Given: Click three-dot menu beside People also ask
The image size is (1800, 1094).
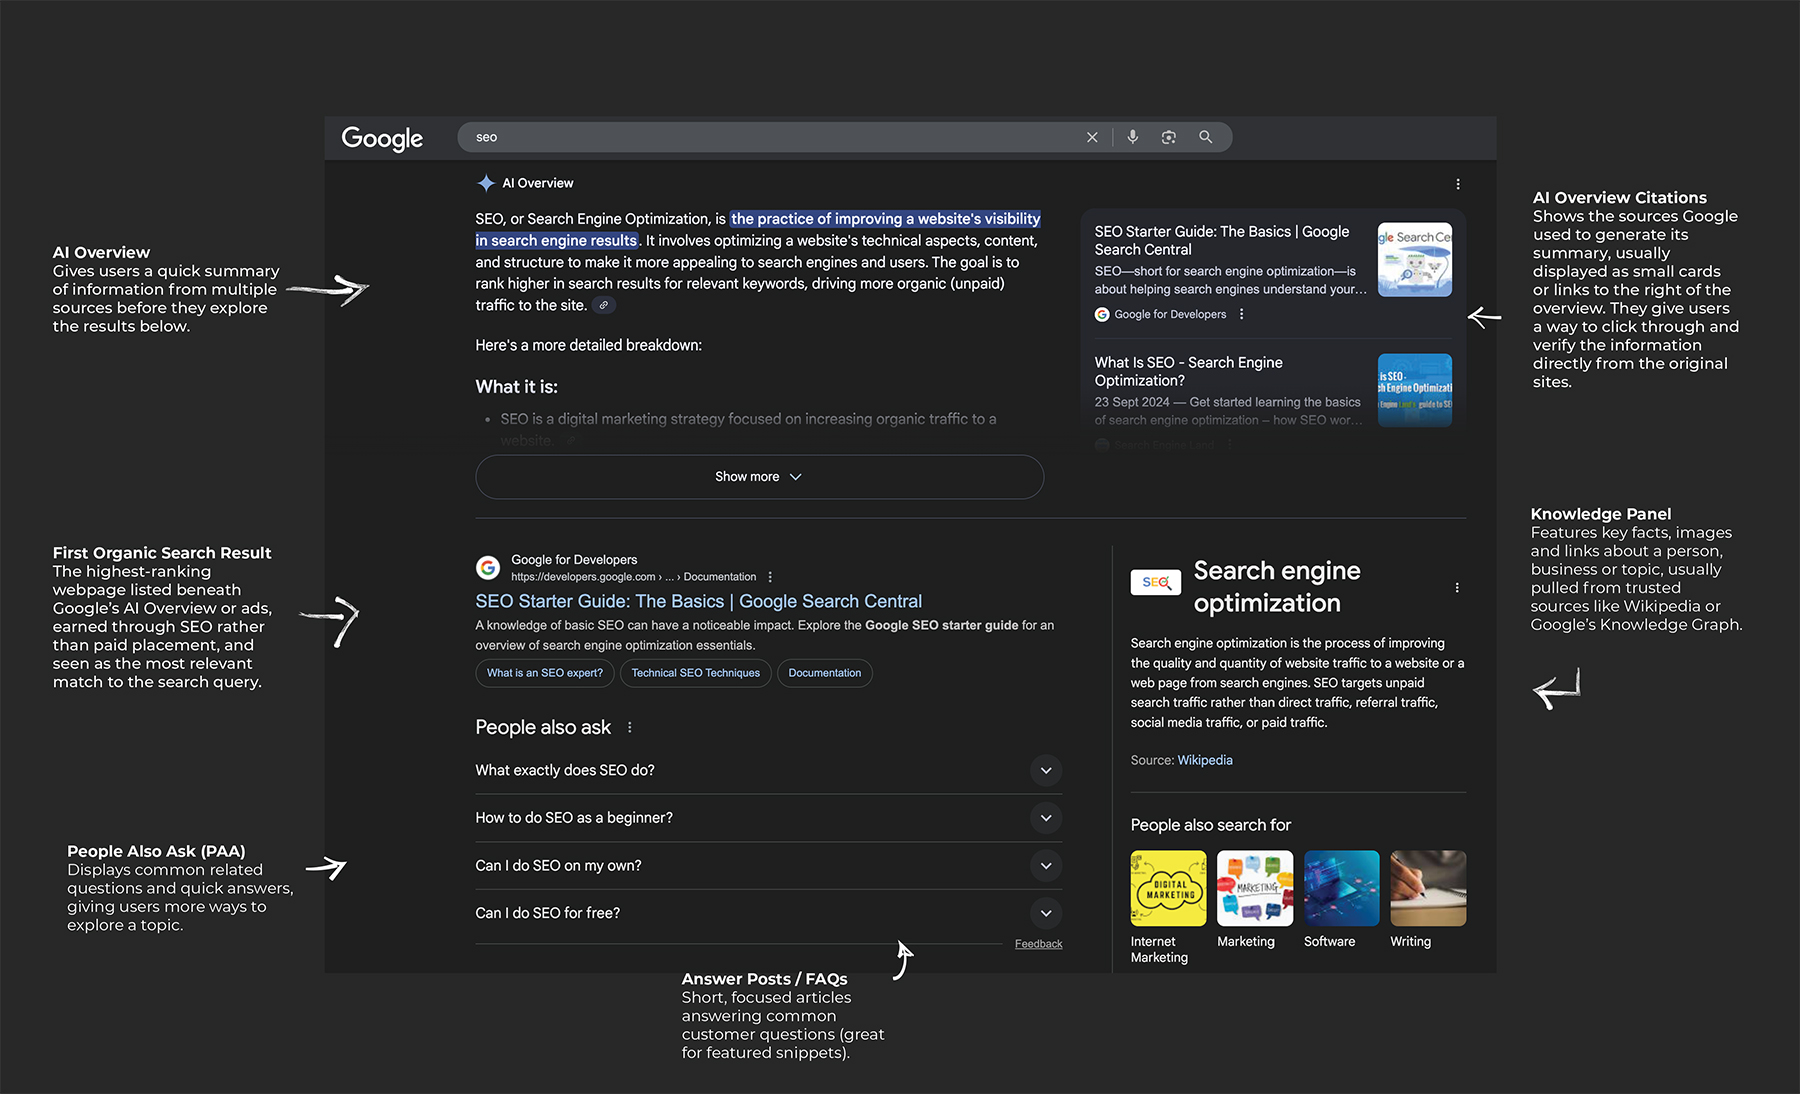Looking at the screenshot, I should pyautogui.click(x=629, y=728).
